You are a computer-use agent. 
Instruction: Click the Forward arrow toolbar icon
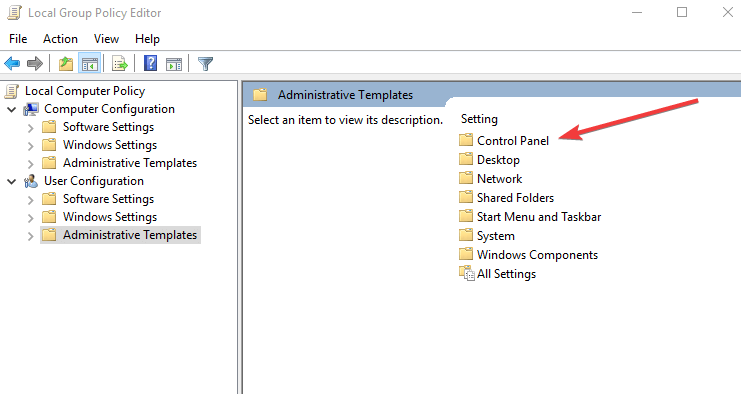(35, 63)
